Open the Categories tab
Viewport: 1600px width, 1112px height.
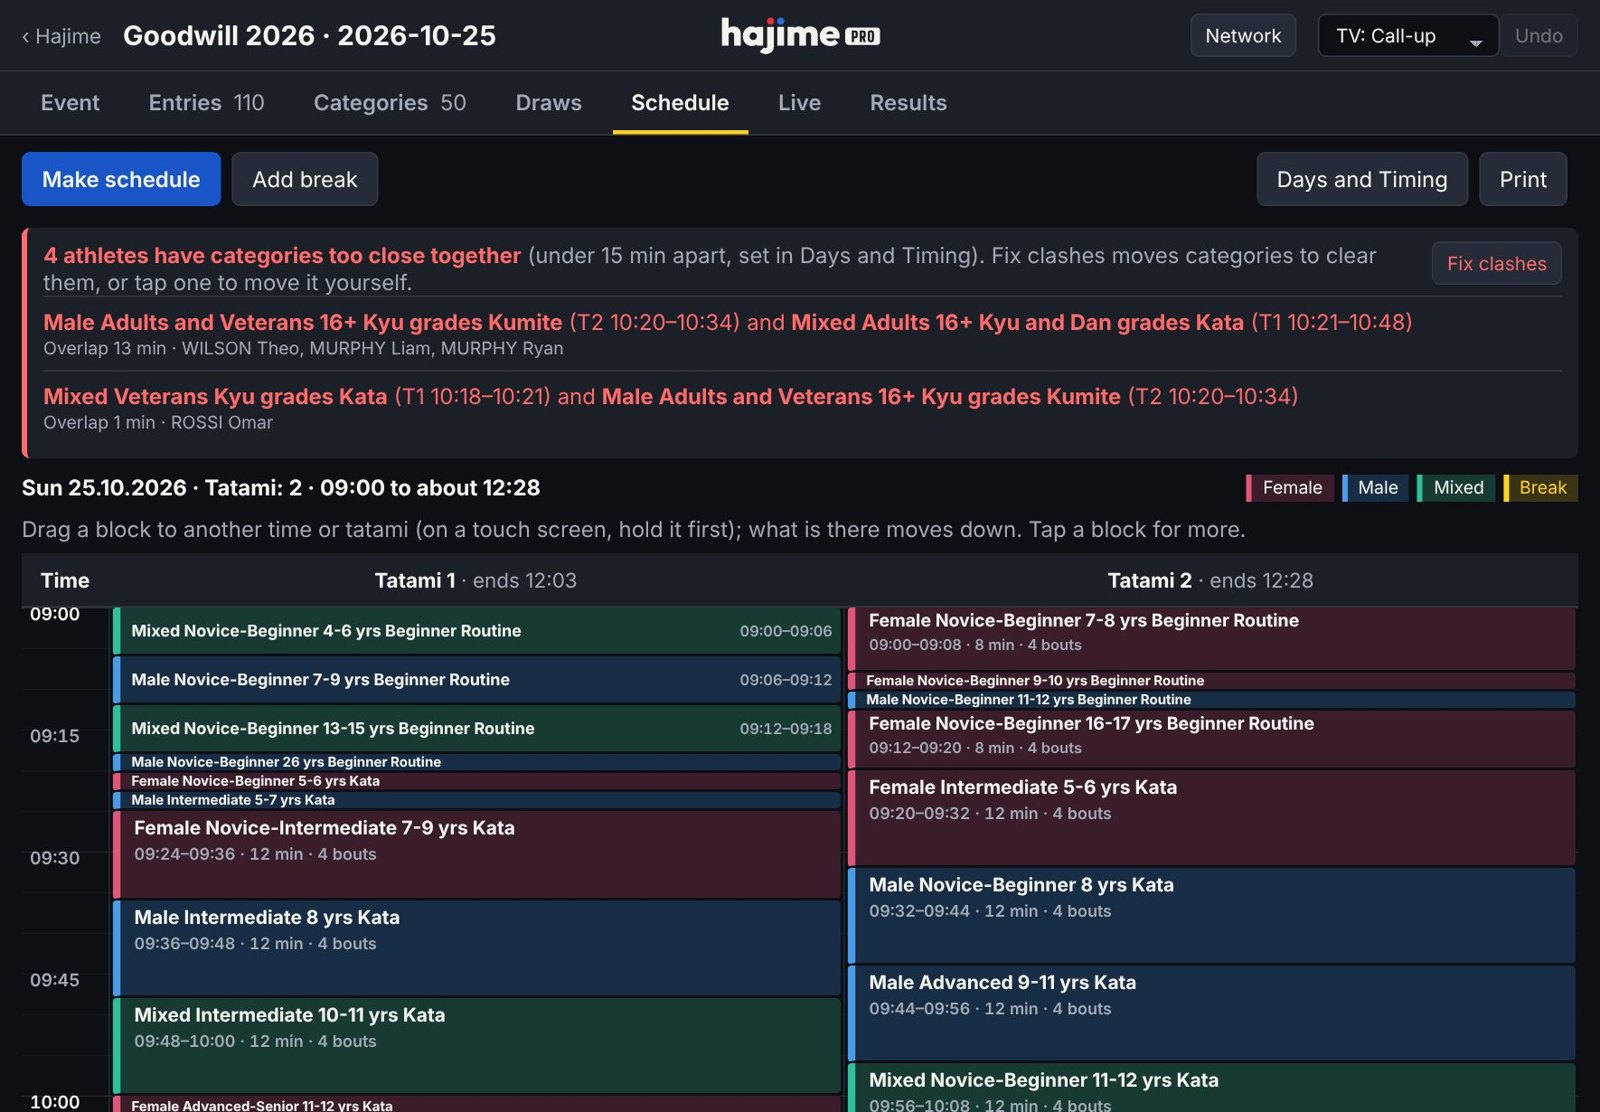389,103
